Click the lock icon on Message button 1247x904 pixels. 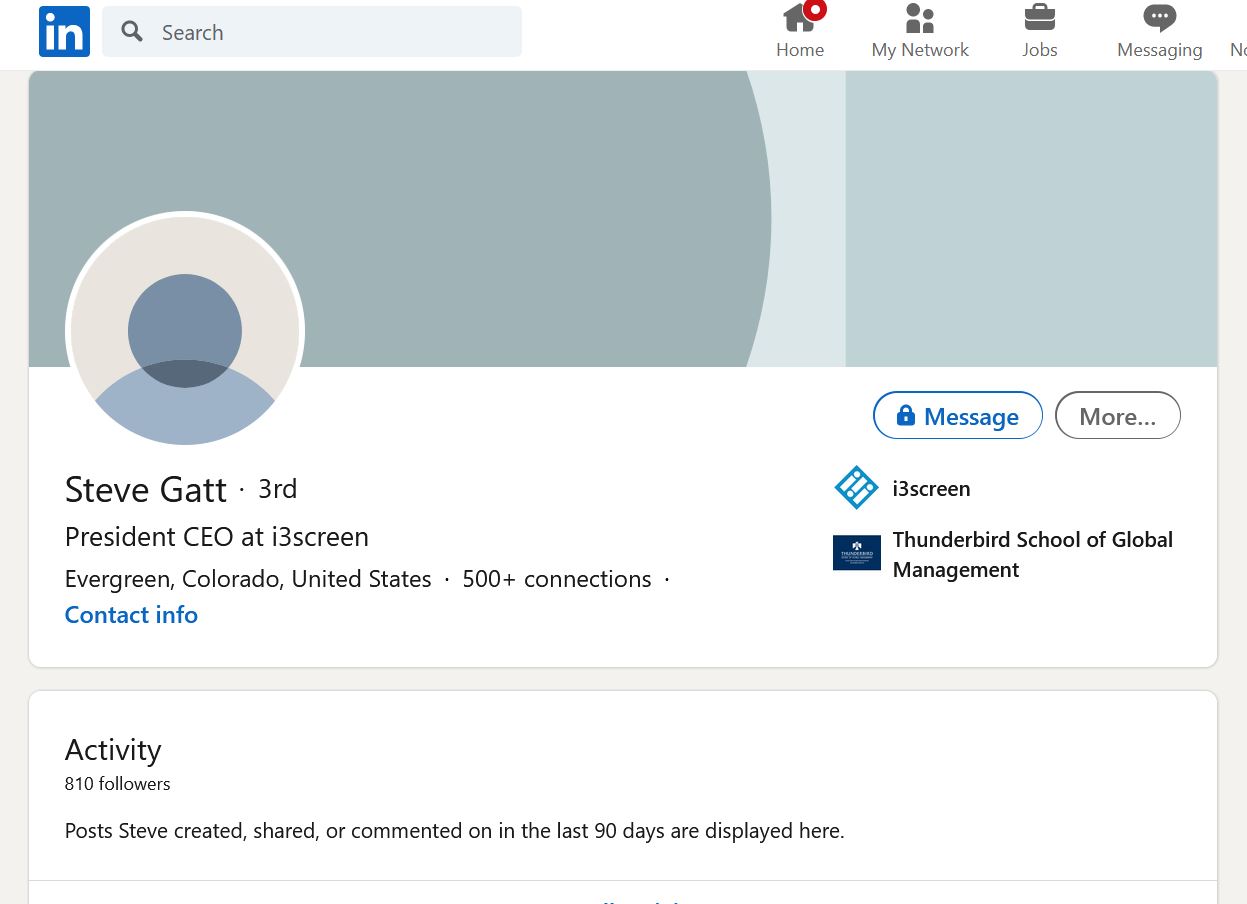click(x=906, y=416)
